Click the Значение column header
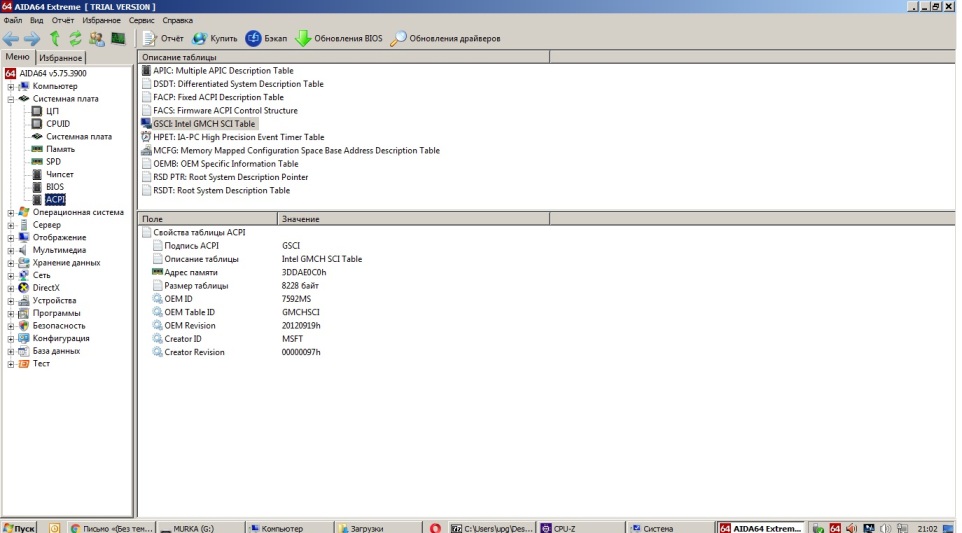 pos(414,219)
